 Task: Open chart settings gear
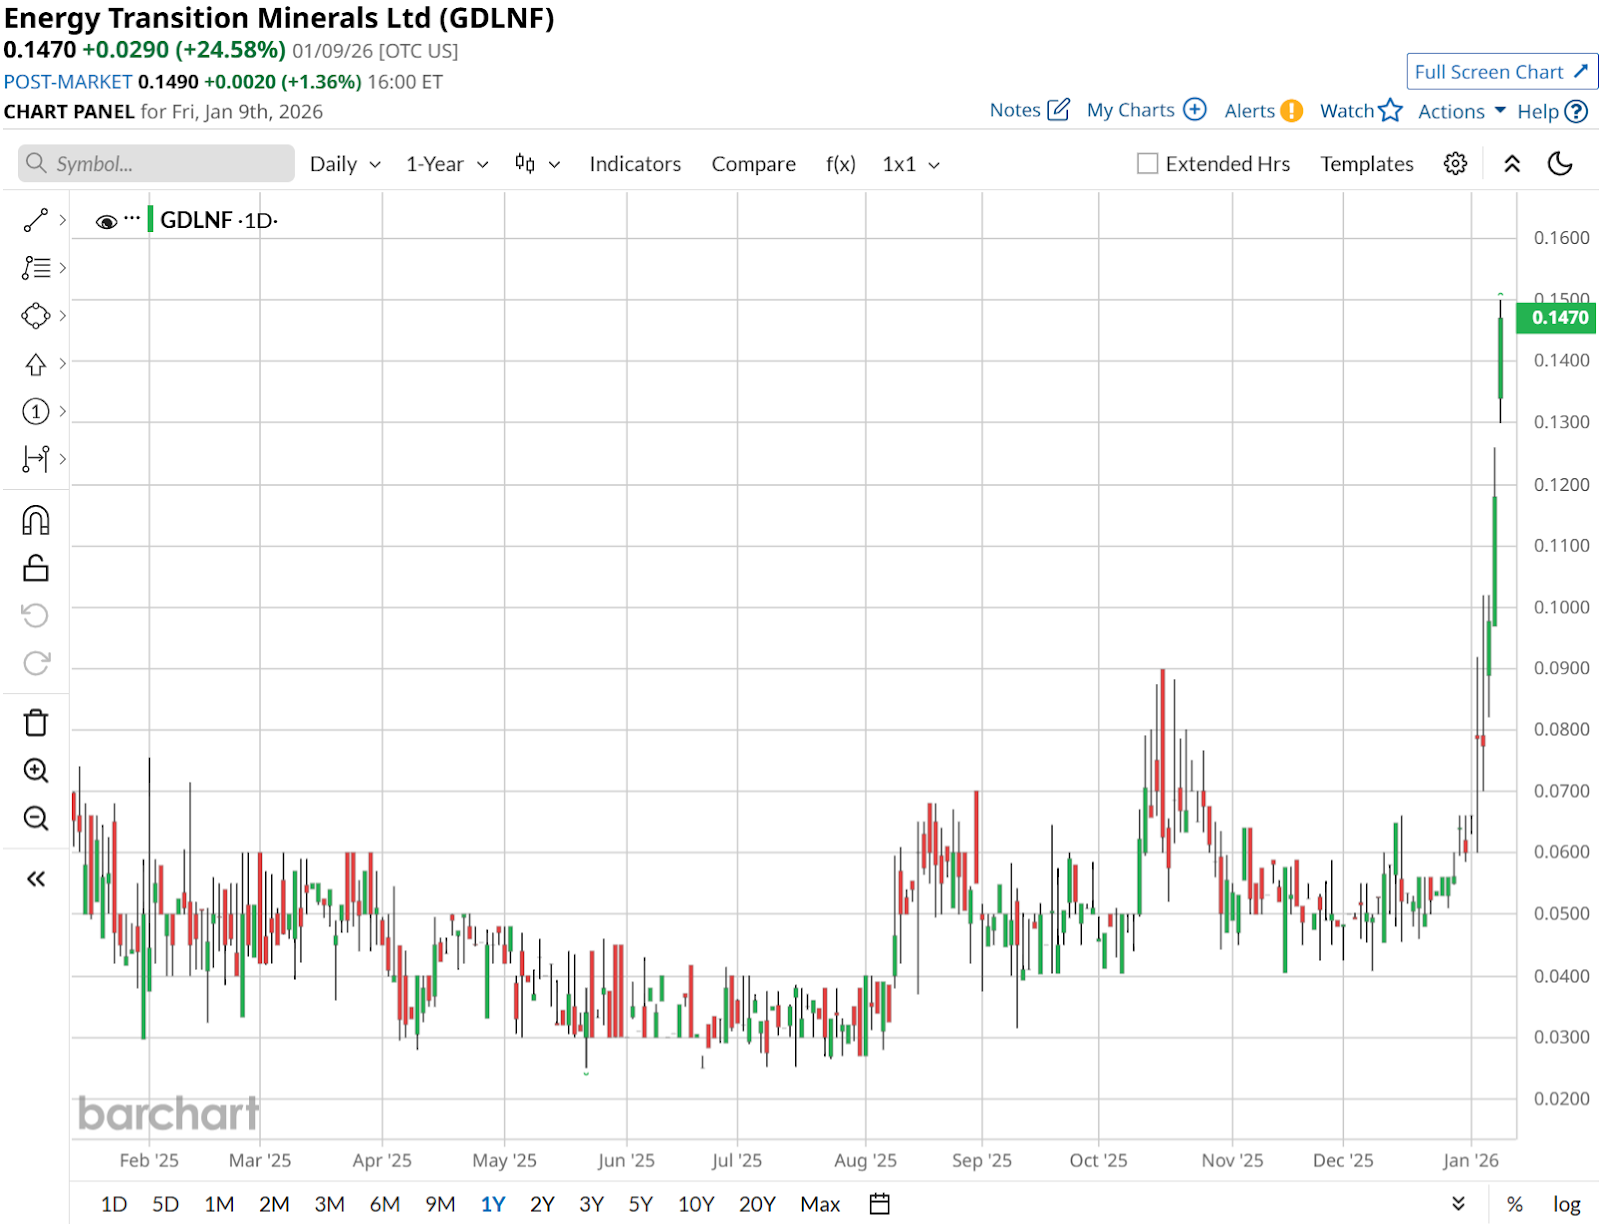tap(1455, 164)
